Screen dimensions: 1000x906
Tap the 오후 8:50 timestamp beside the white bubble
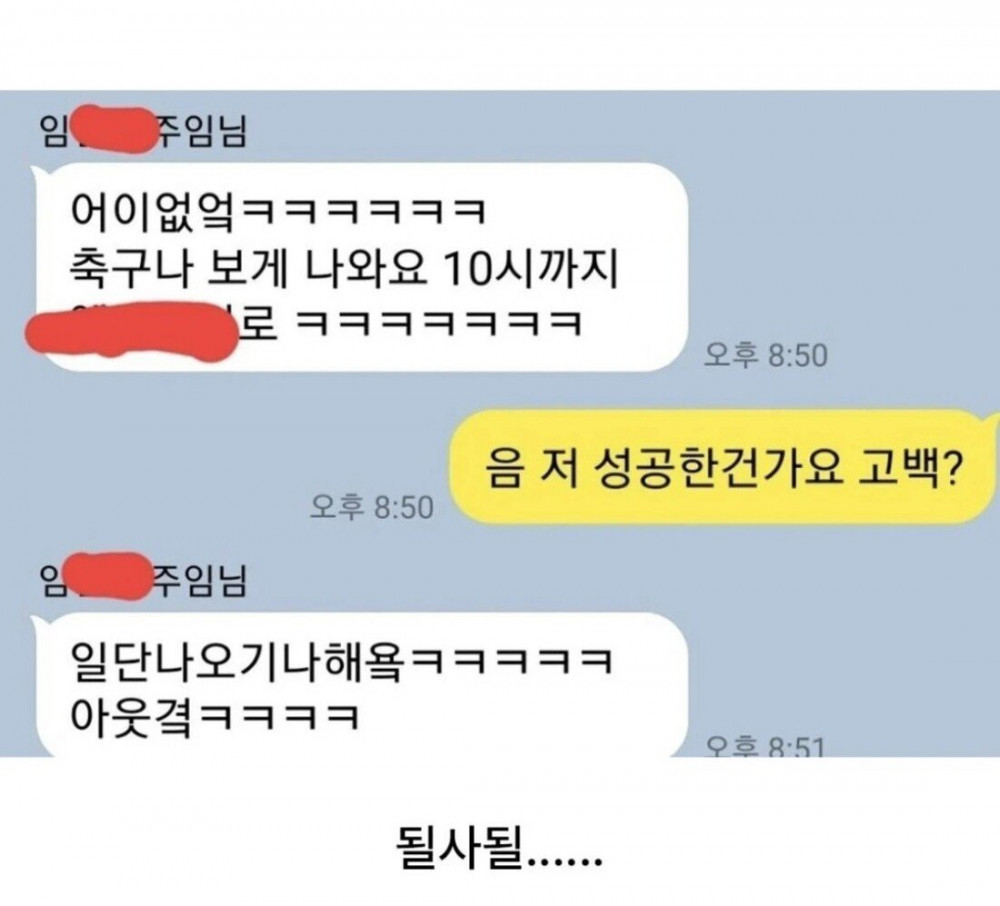(765, 355)
